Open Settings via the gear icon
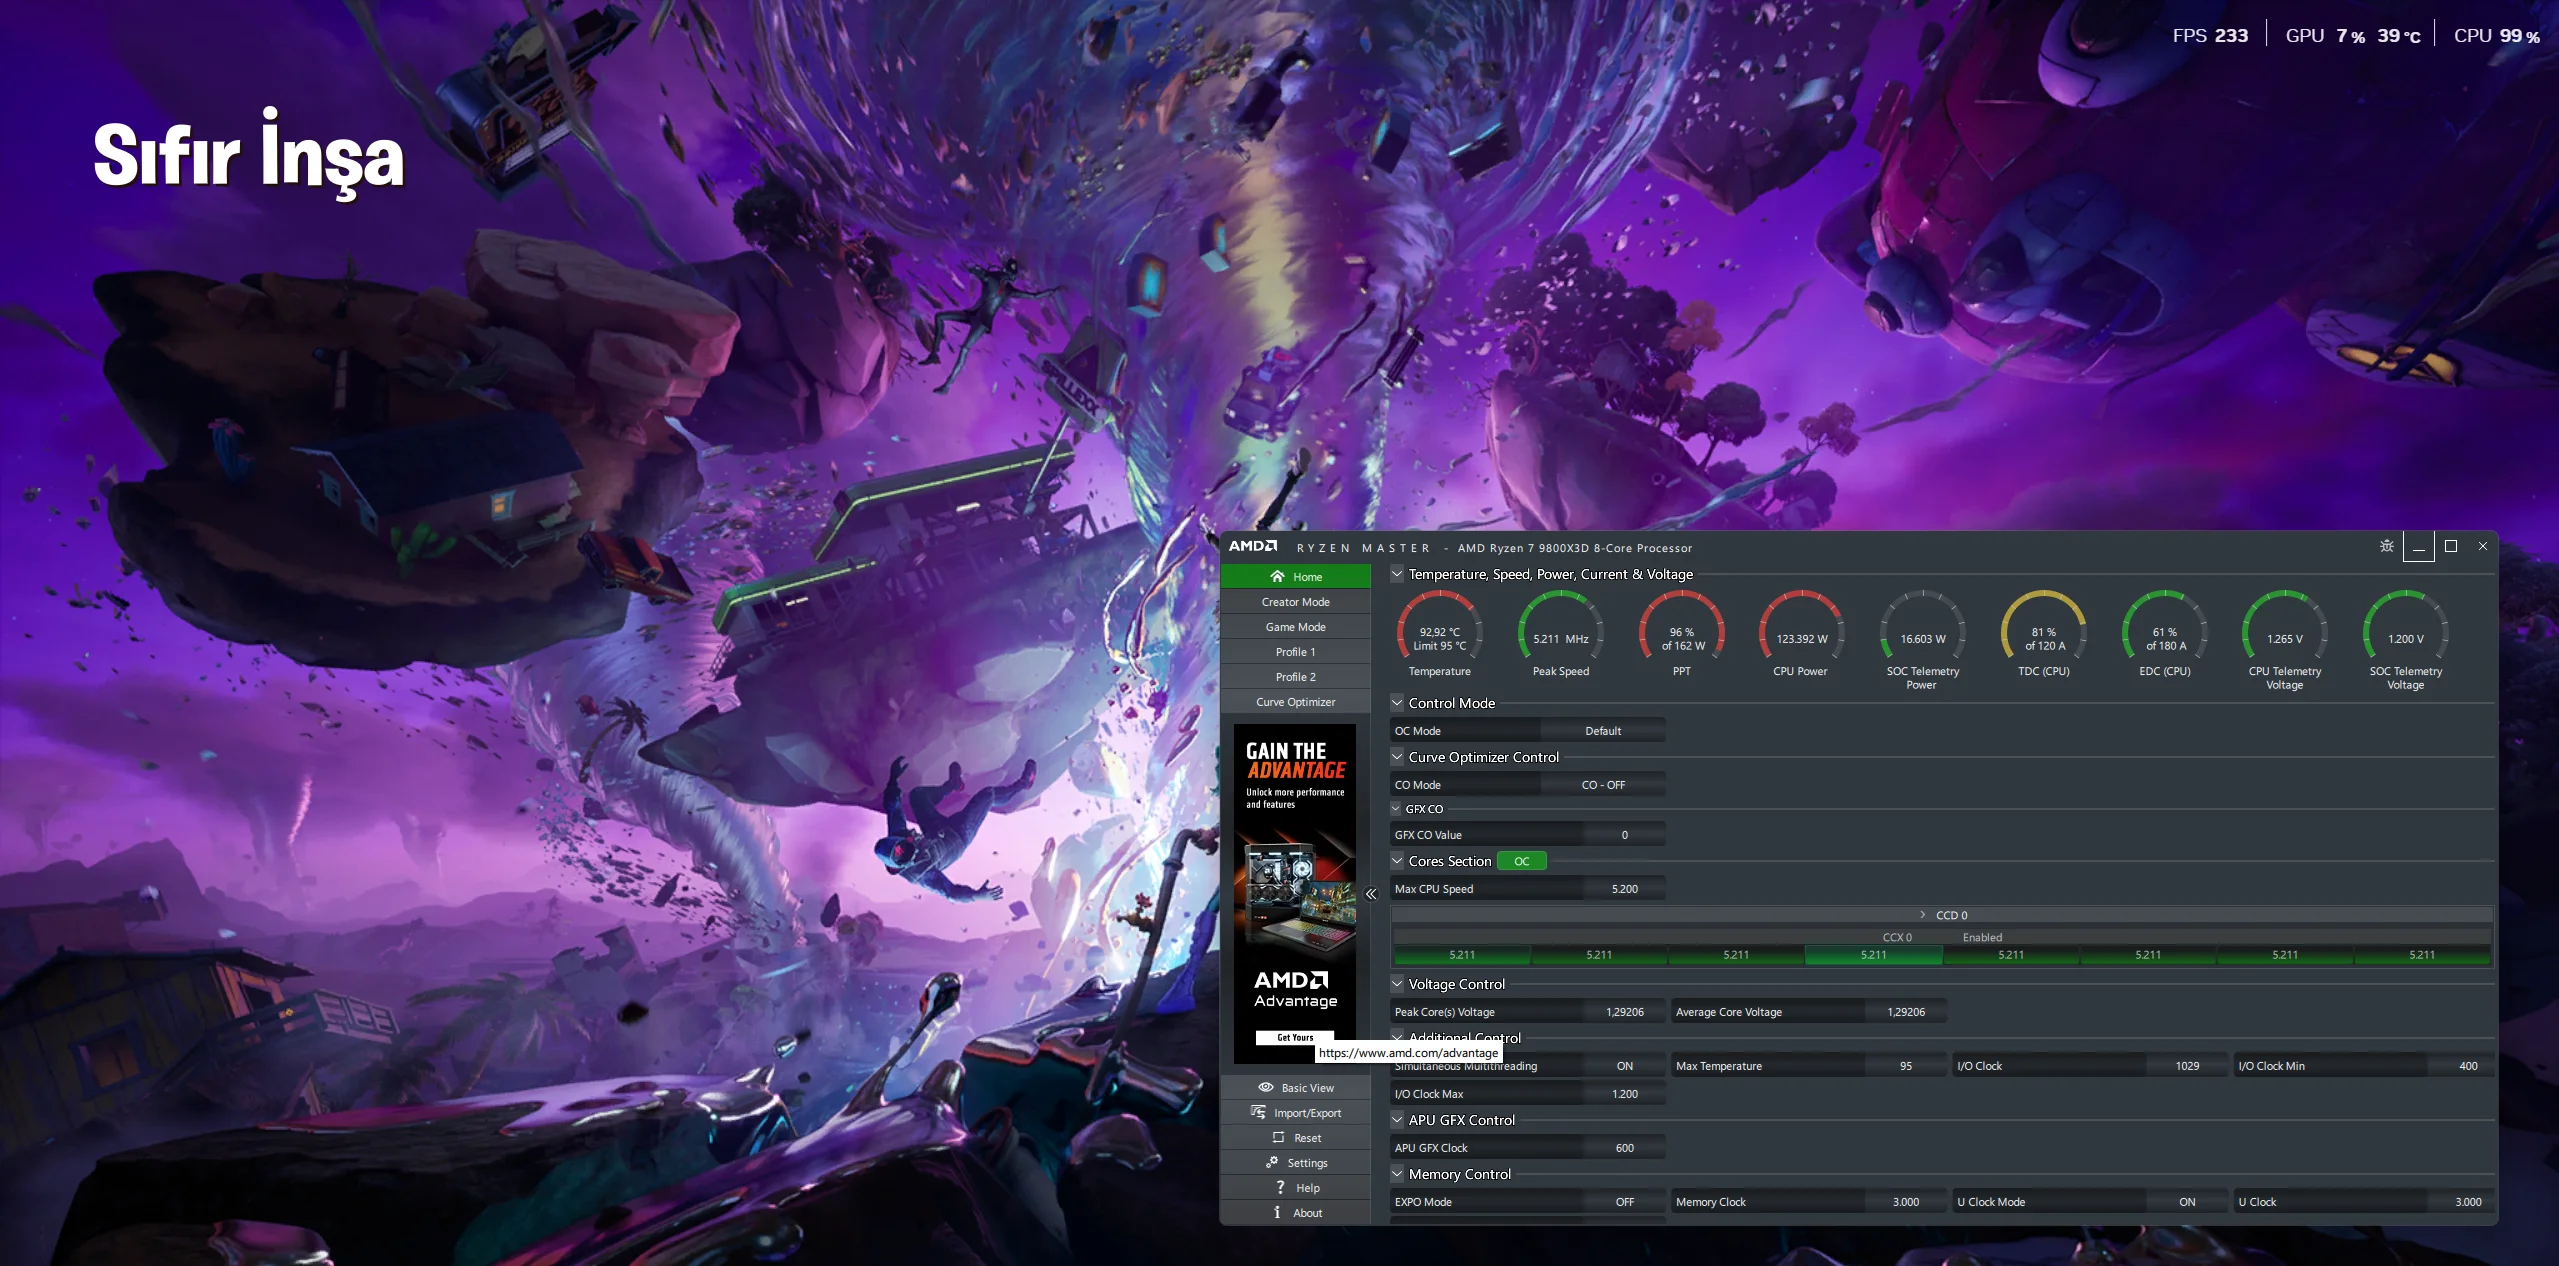This screenshot has height=1266, width=2559. [x=1272, y=1163]
